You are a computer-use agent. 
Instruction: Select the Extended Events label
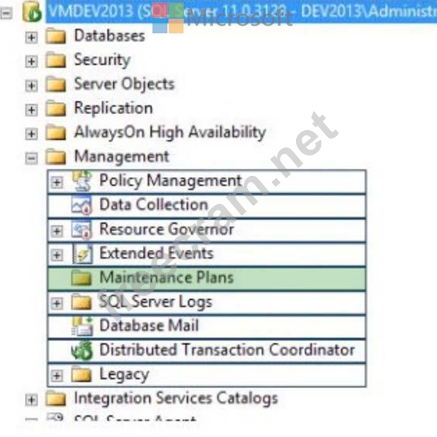pos(156,253)
